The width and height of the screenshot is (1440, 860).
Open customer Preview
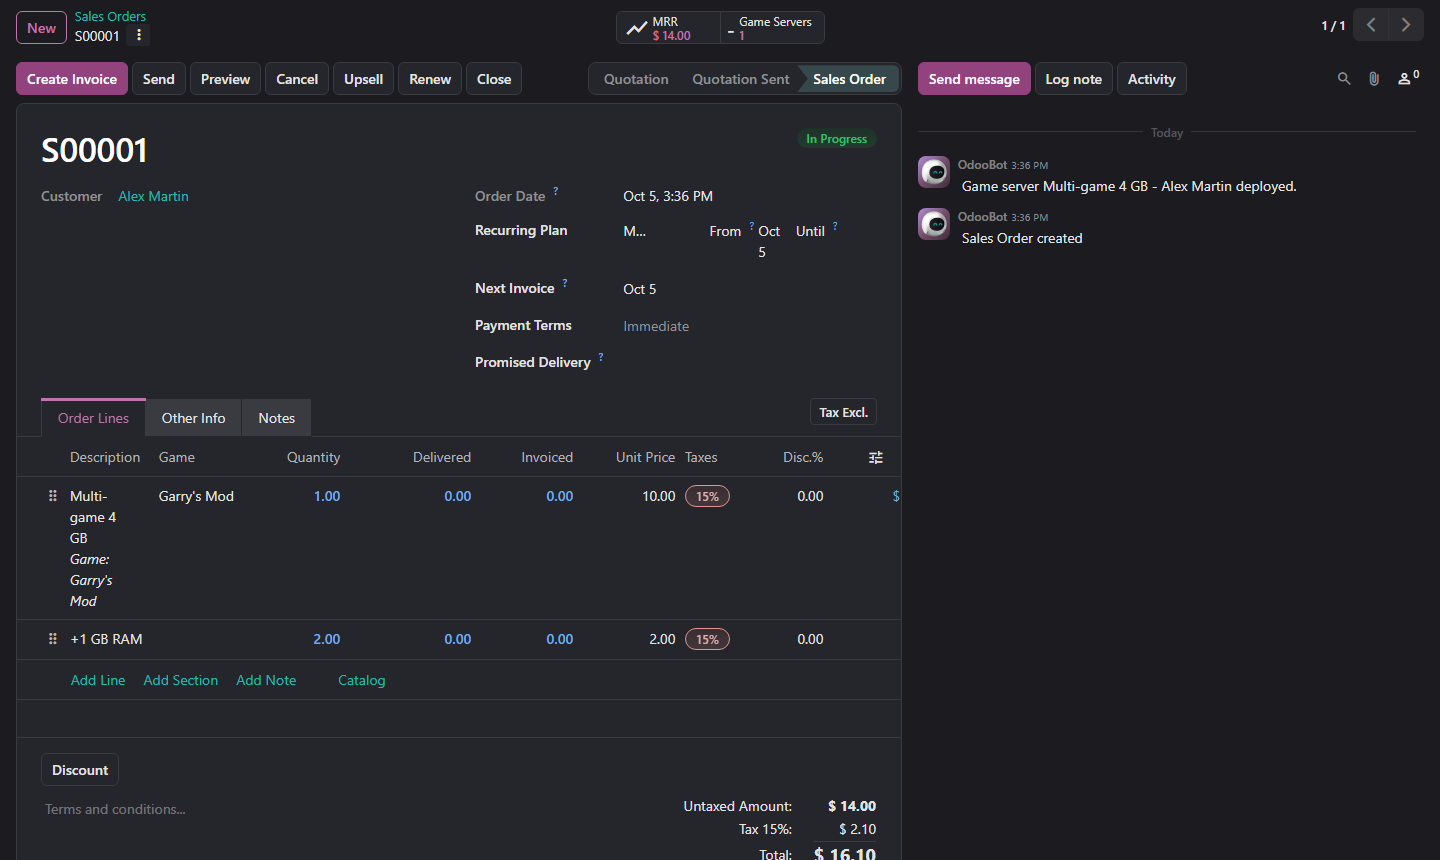click(225, 79)
